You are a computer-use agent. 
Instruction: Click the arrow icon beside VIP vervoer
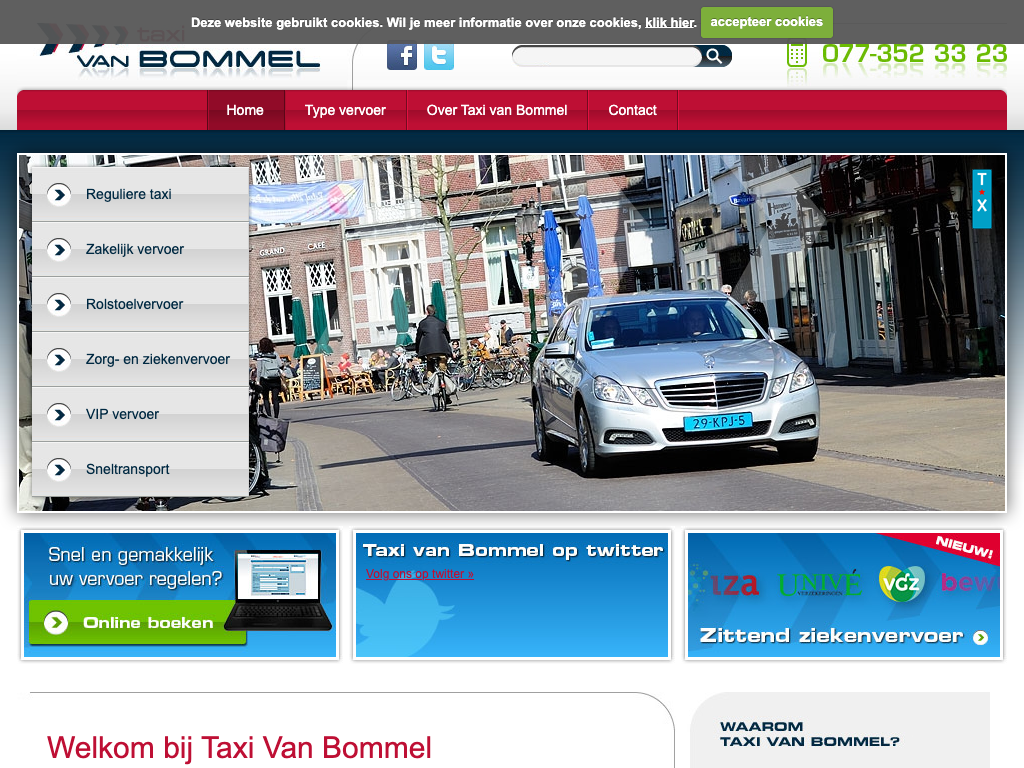(59, 415)
